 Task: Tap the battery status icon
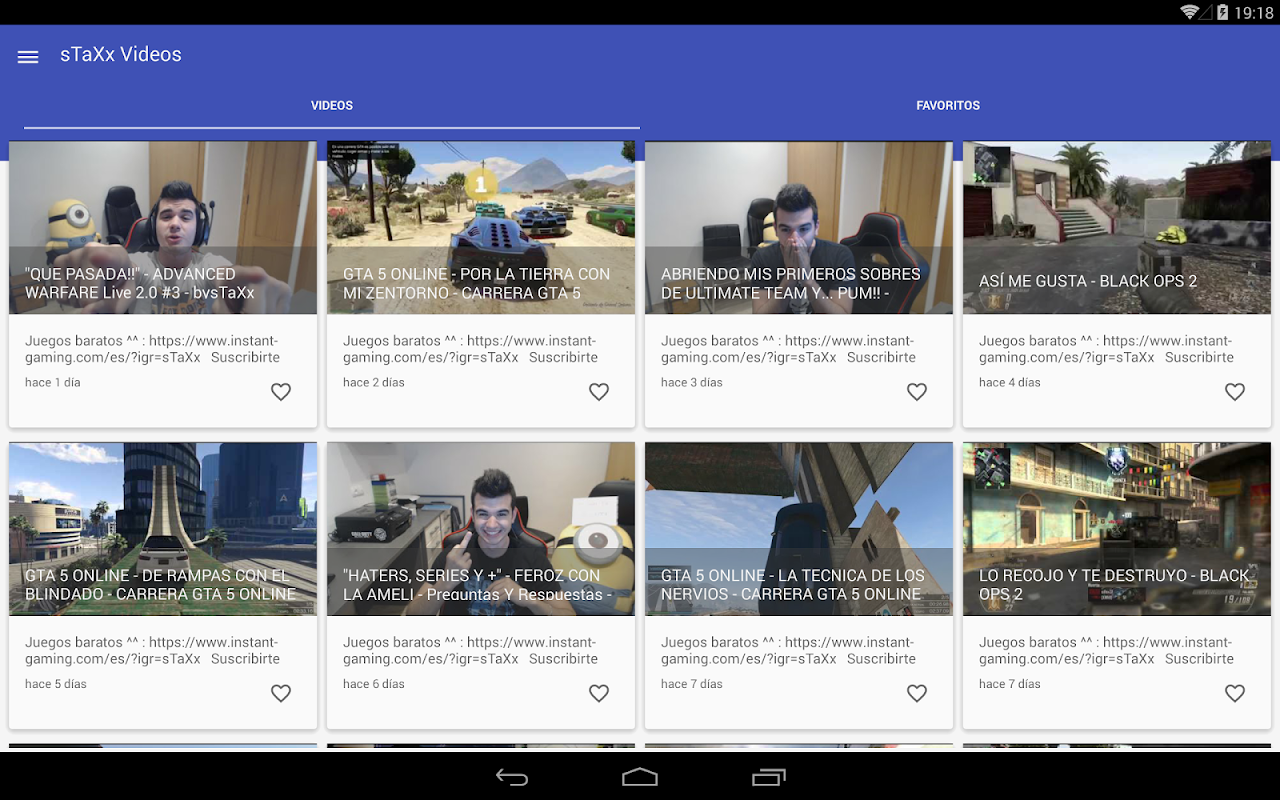[x=1222, y=12]
